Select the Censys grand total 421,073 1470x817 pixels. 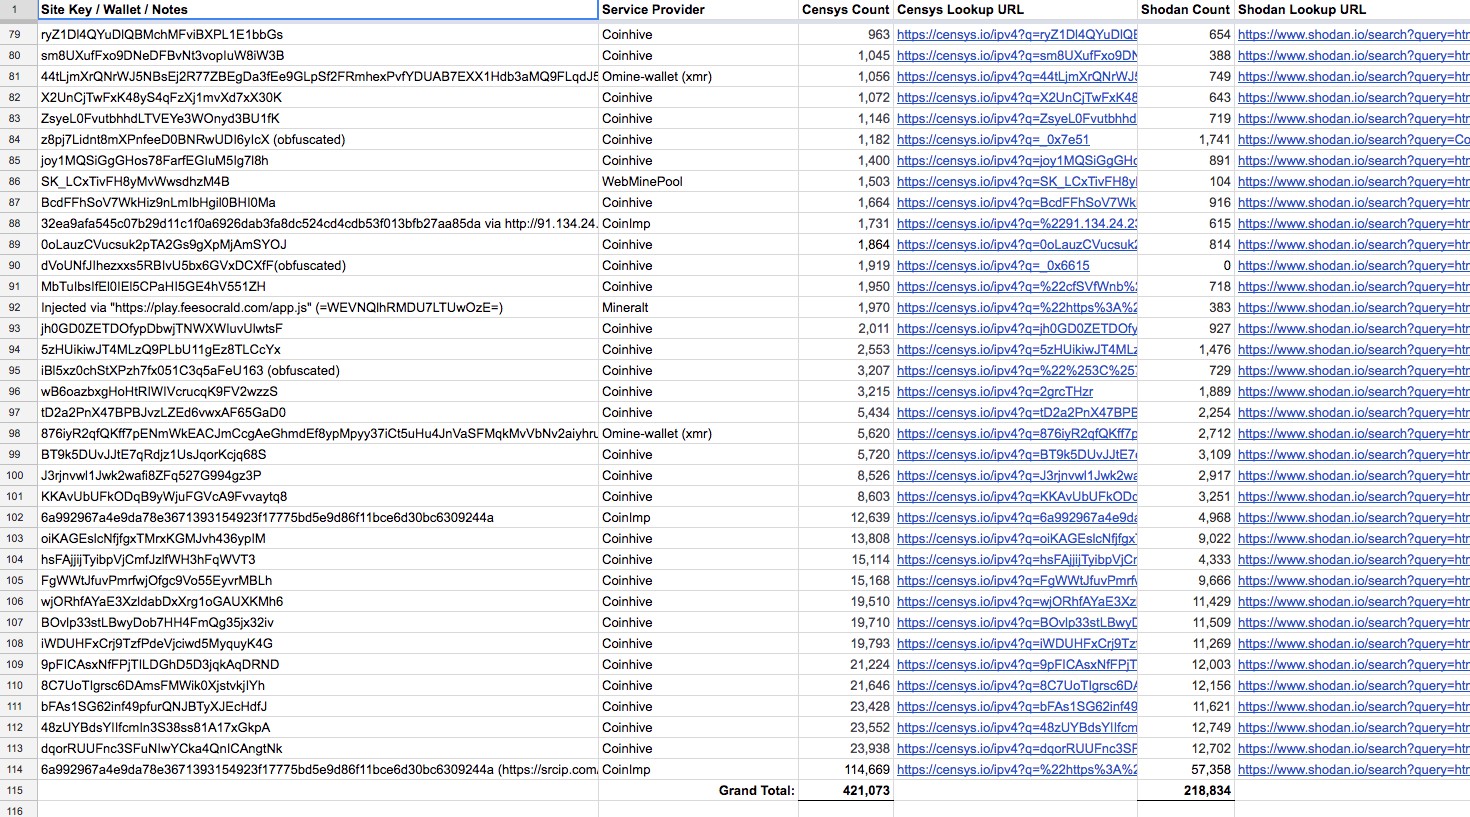pyautogui.click(x=845, y=790)
